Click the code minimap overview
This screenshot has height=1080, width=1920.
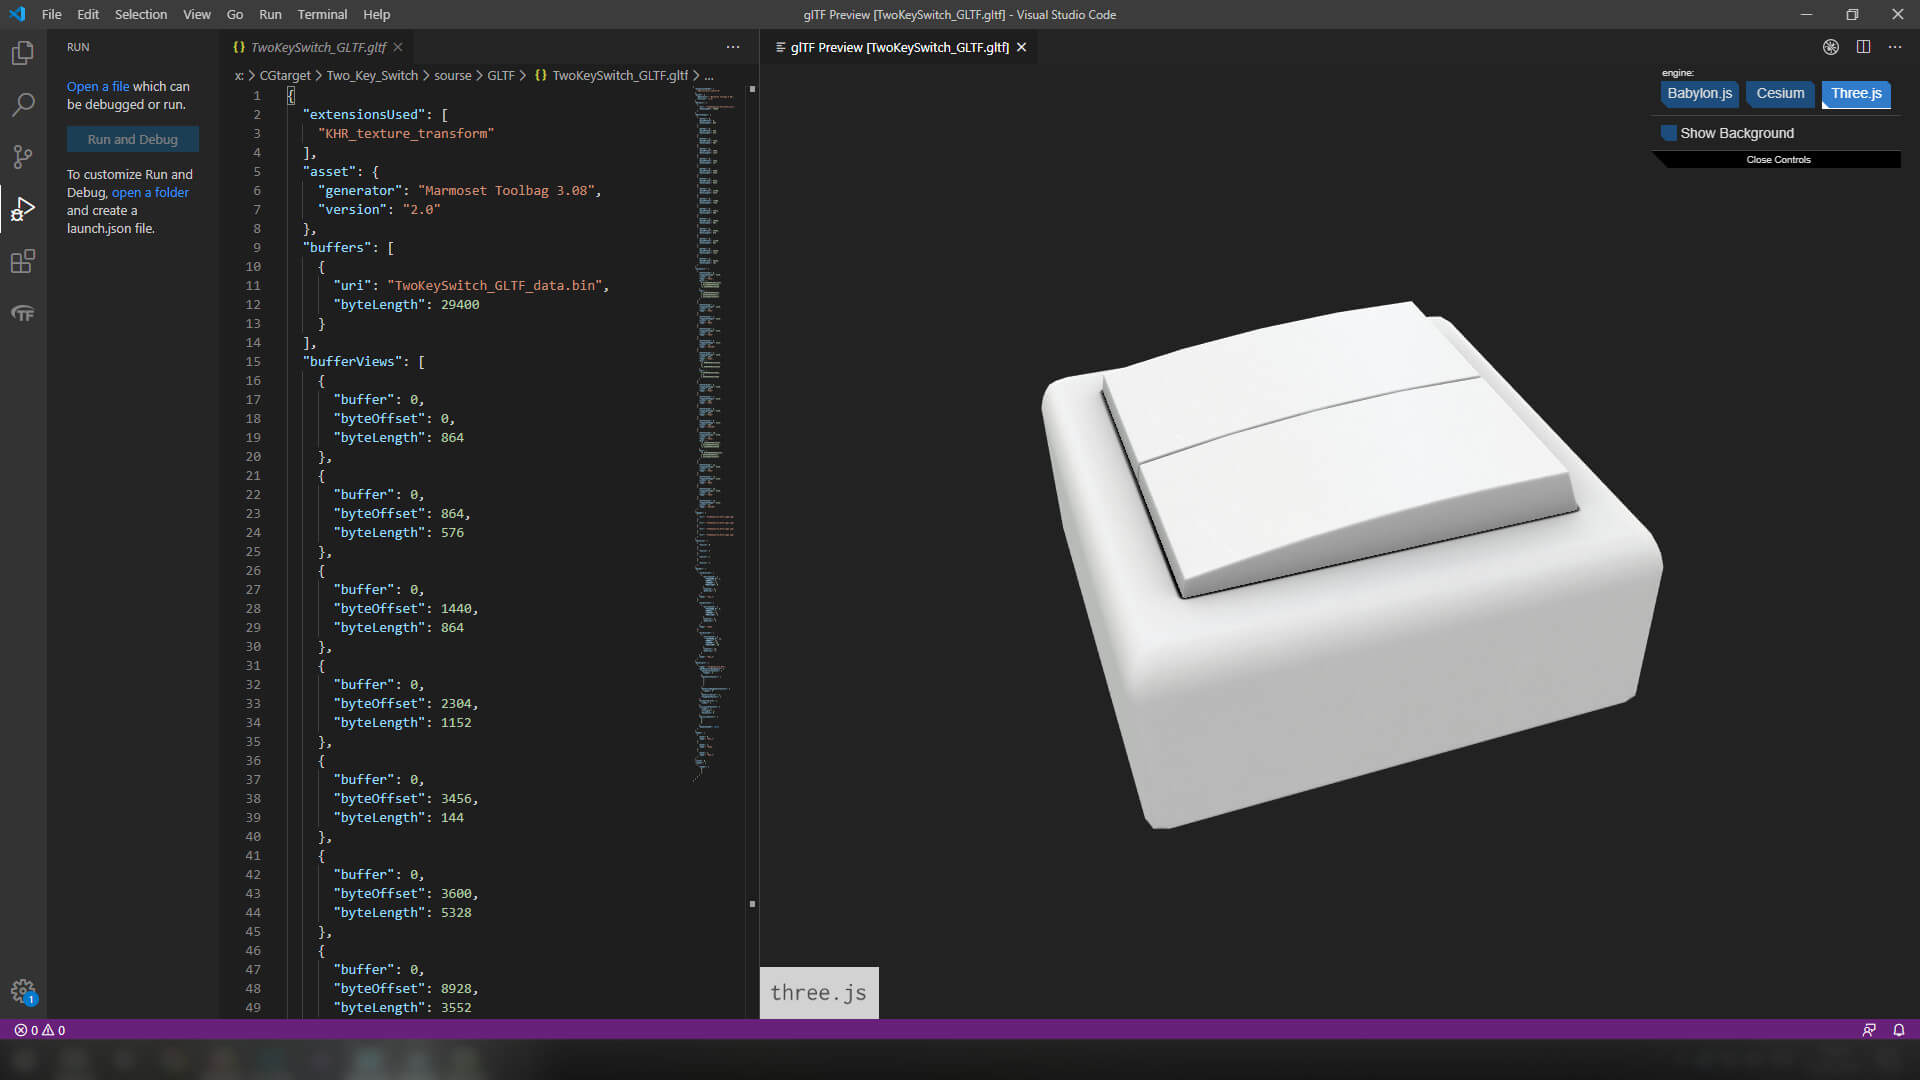click(714, 400)
